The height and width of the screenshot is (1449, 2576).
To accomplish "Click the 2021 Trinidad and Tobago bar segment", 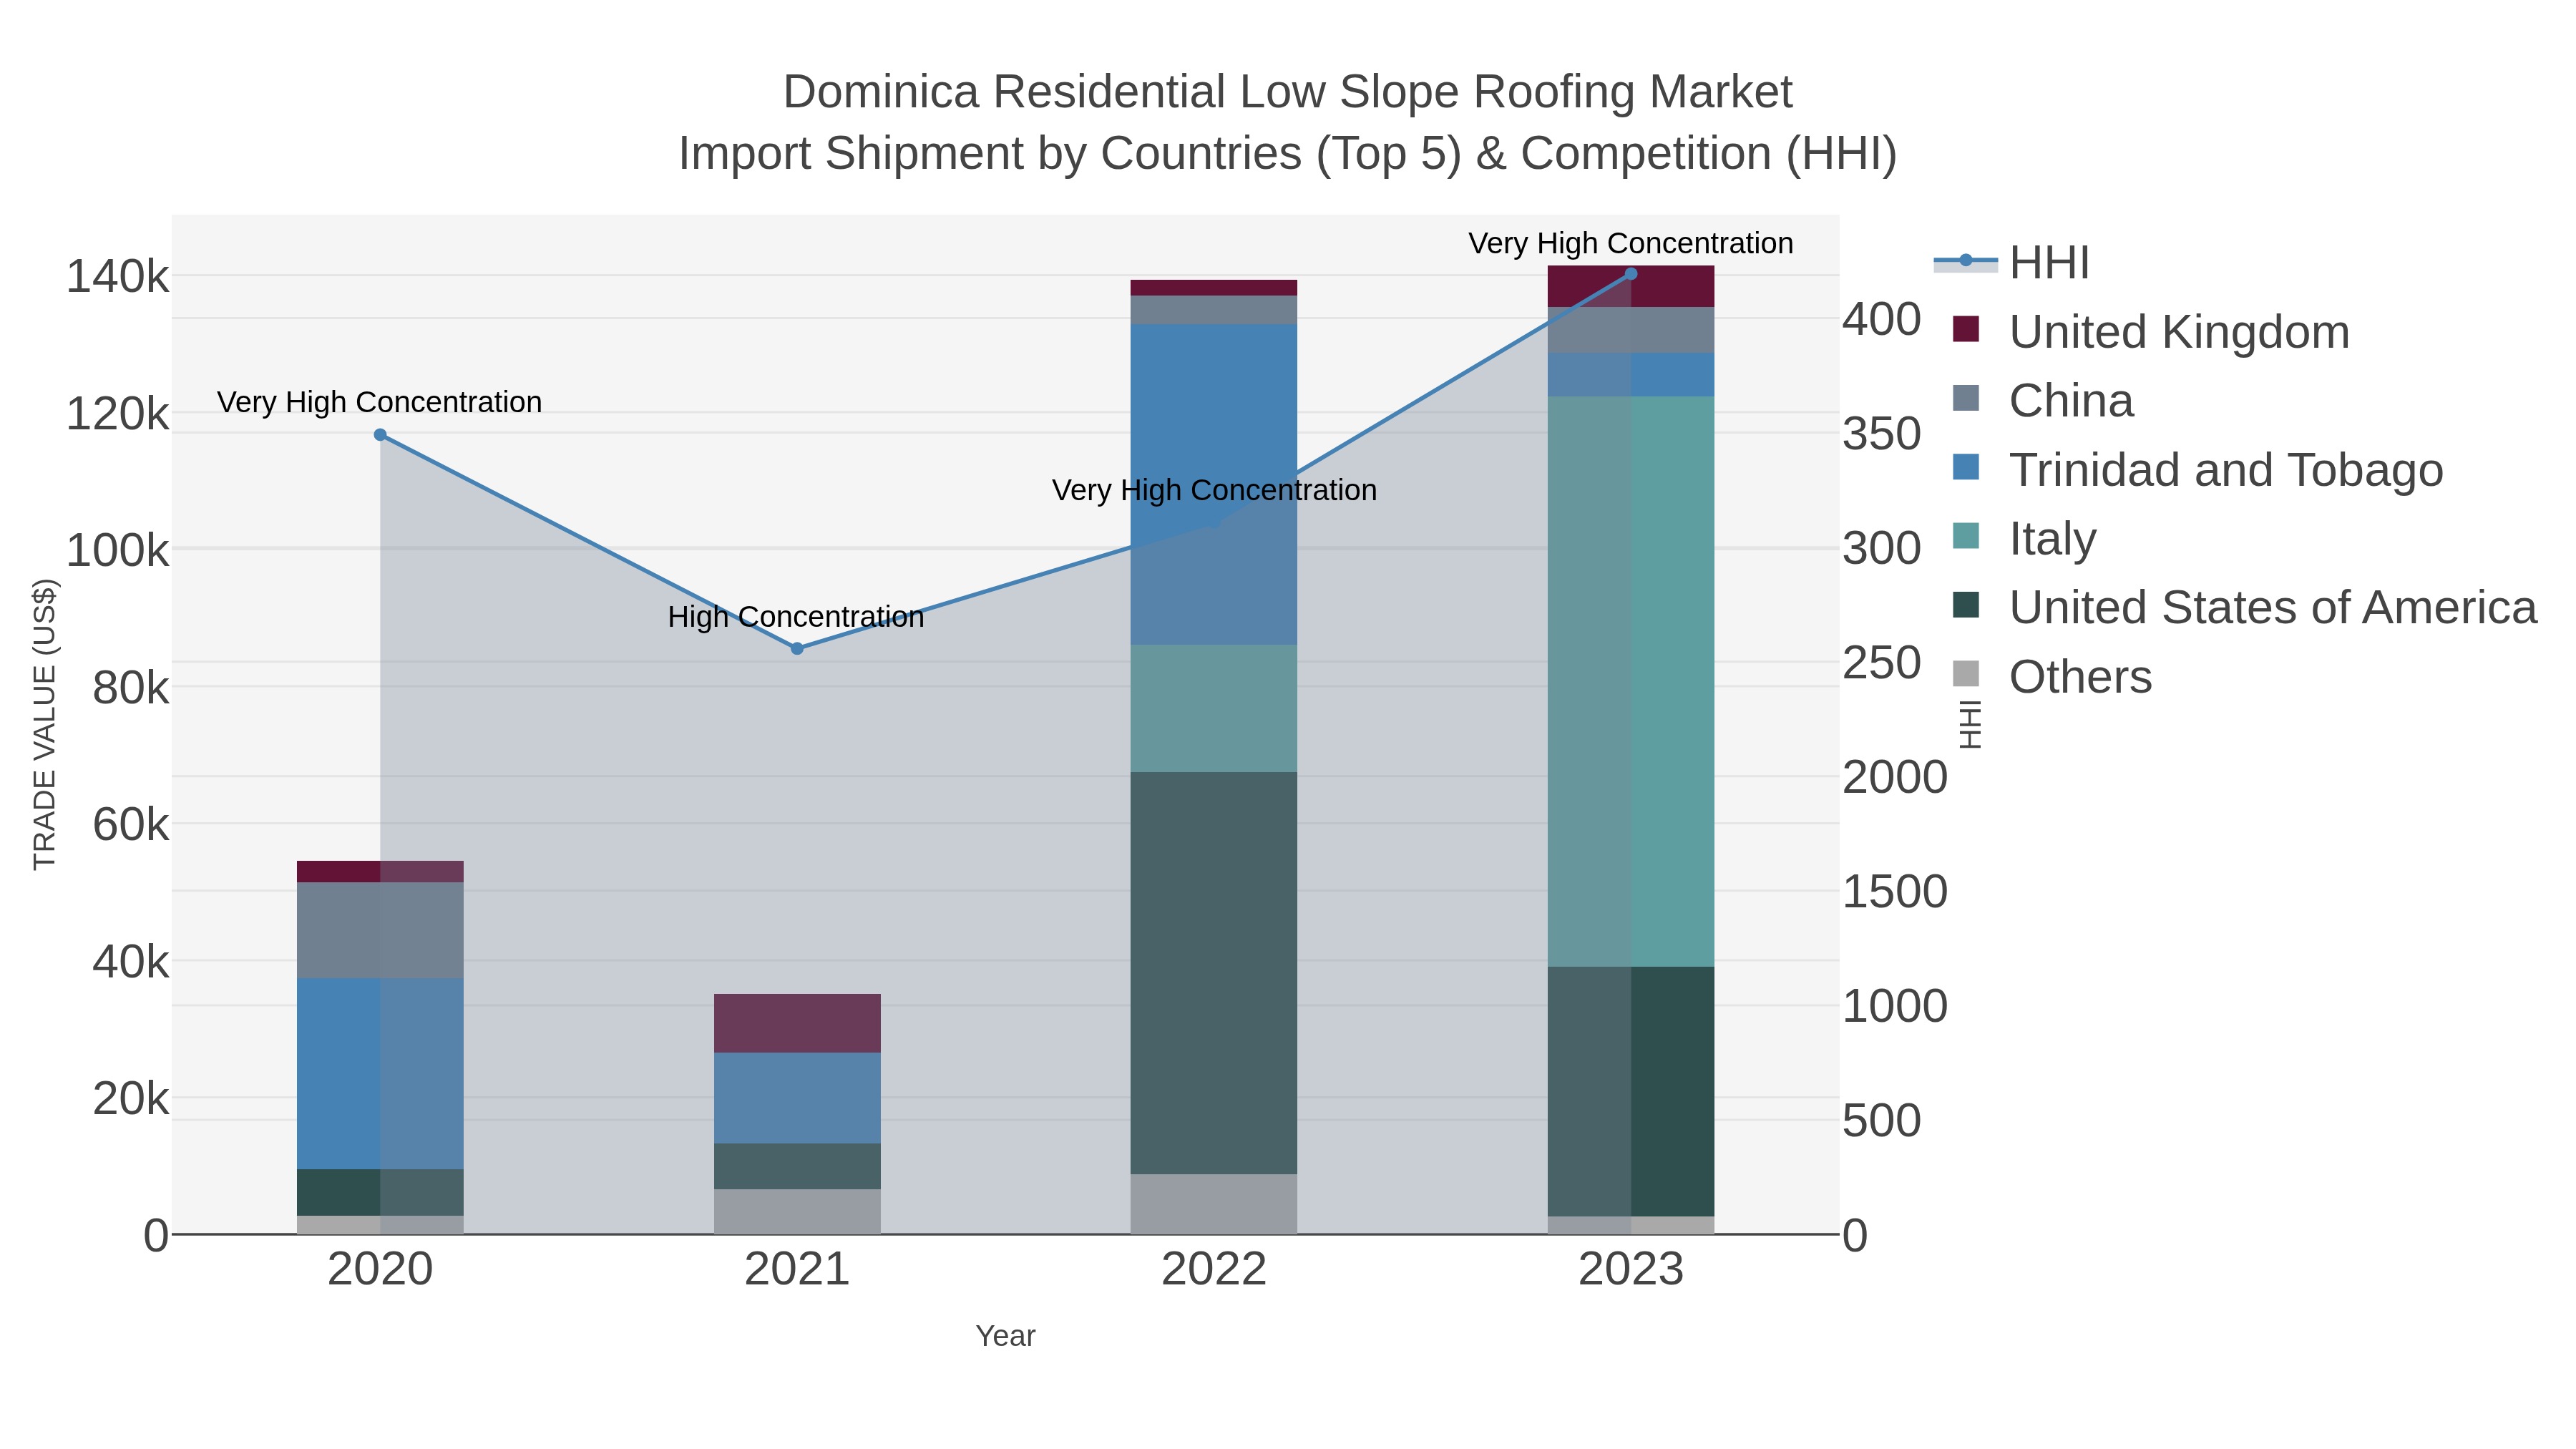I will 797,1098.
